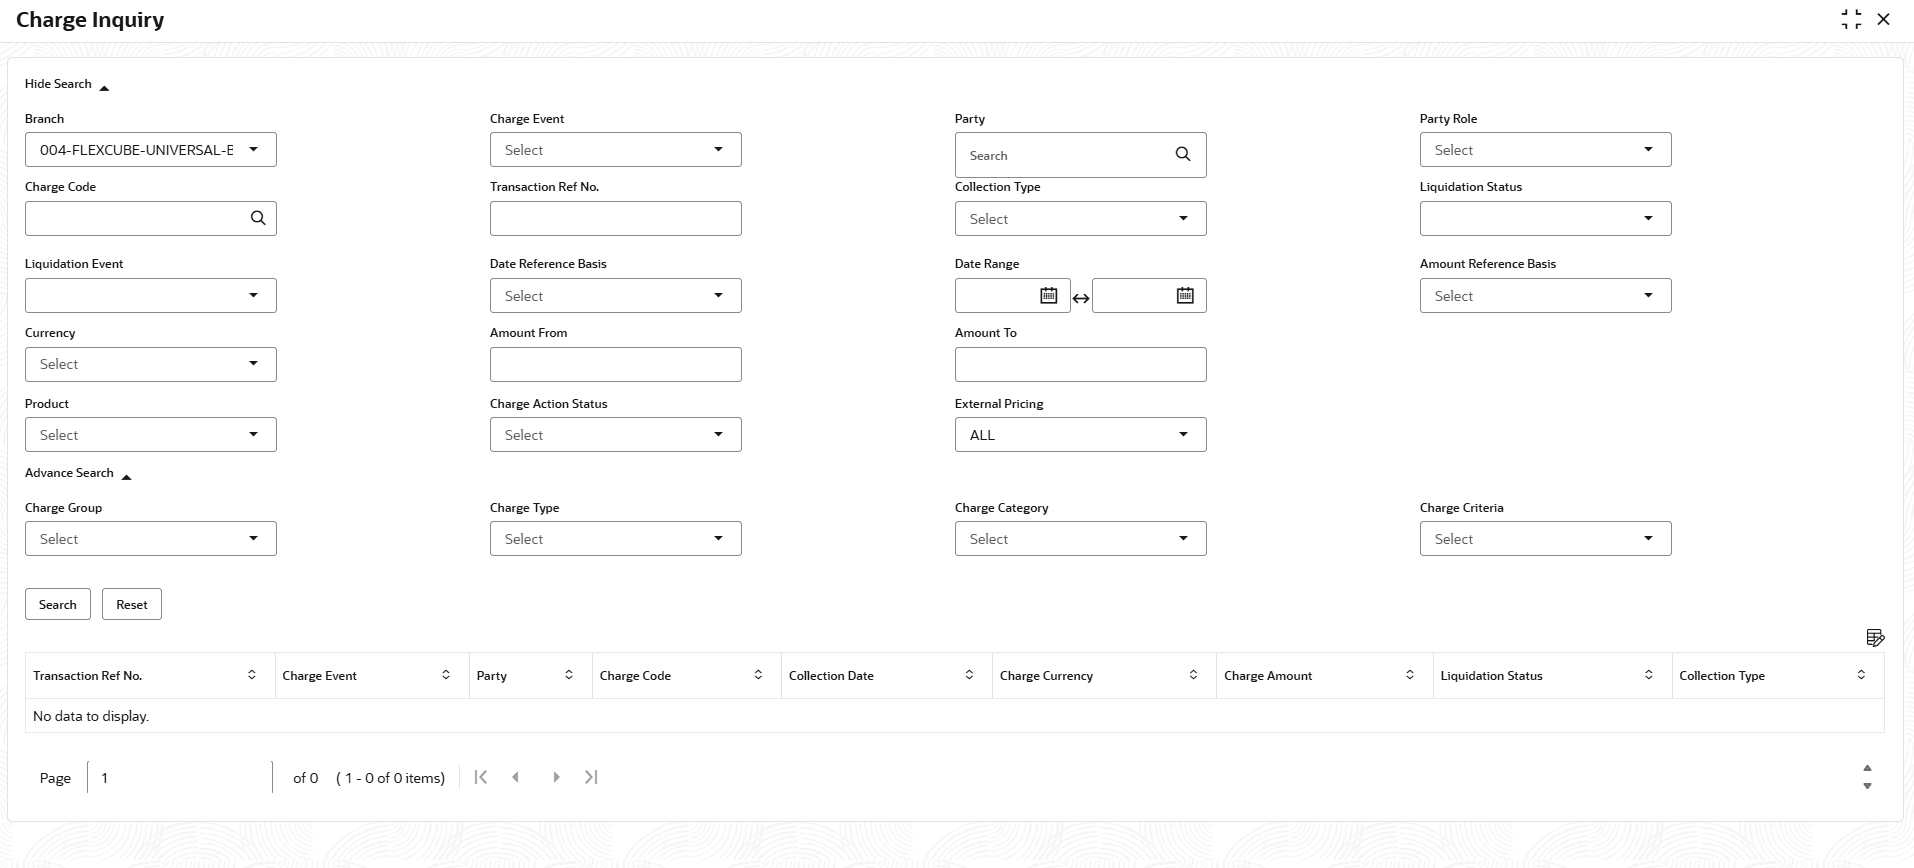
Task: Open the Charge Event dropdown
Action: 616,150
